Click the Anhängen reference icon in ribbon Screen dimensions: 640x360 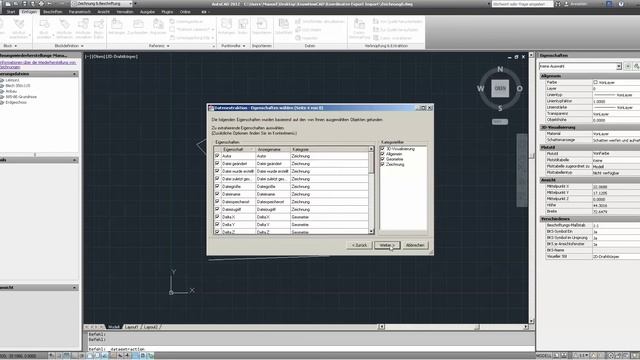[x=117, y=27]
